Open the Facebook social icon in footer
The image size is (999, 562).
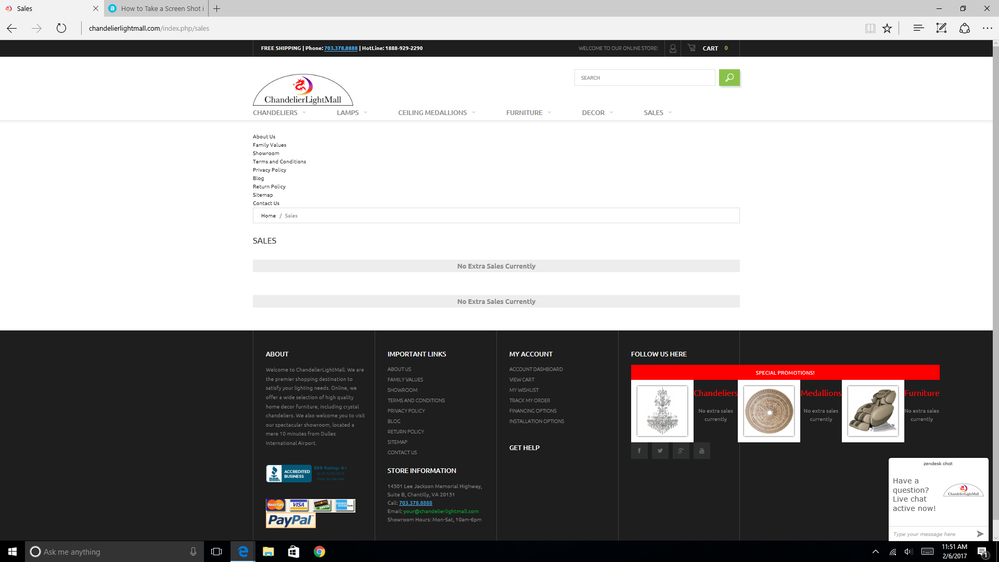click(x=639, y=451)
